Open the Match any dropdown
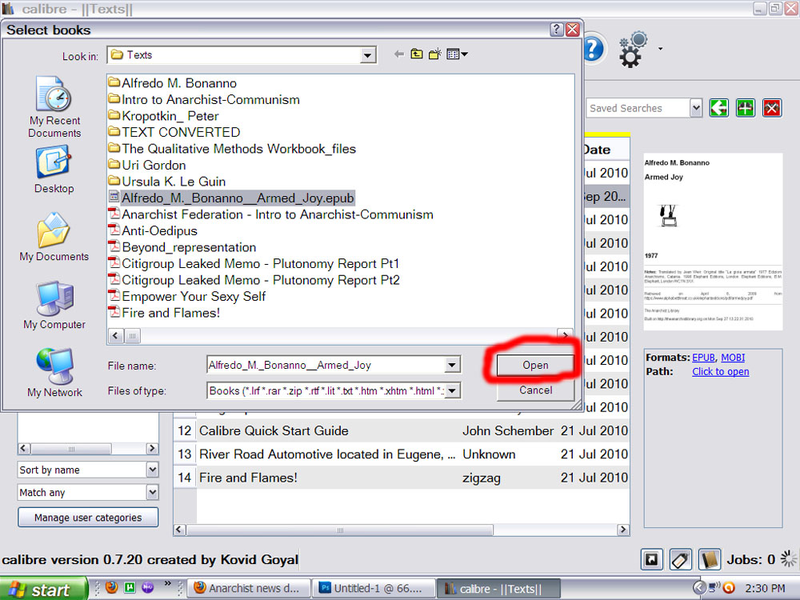Screen dimensions: 800x600 (x=152, y=492)
